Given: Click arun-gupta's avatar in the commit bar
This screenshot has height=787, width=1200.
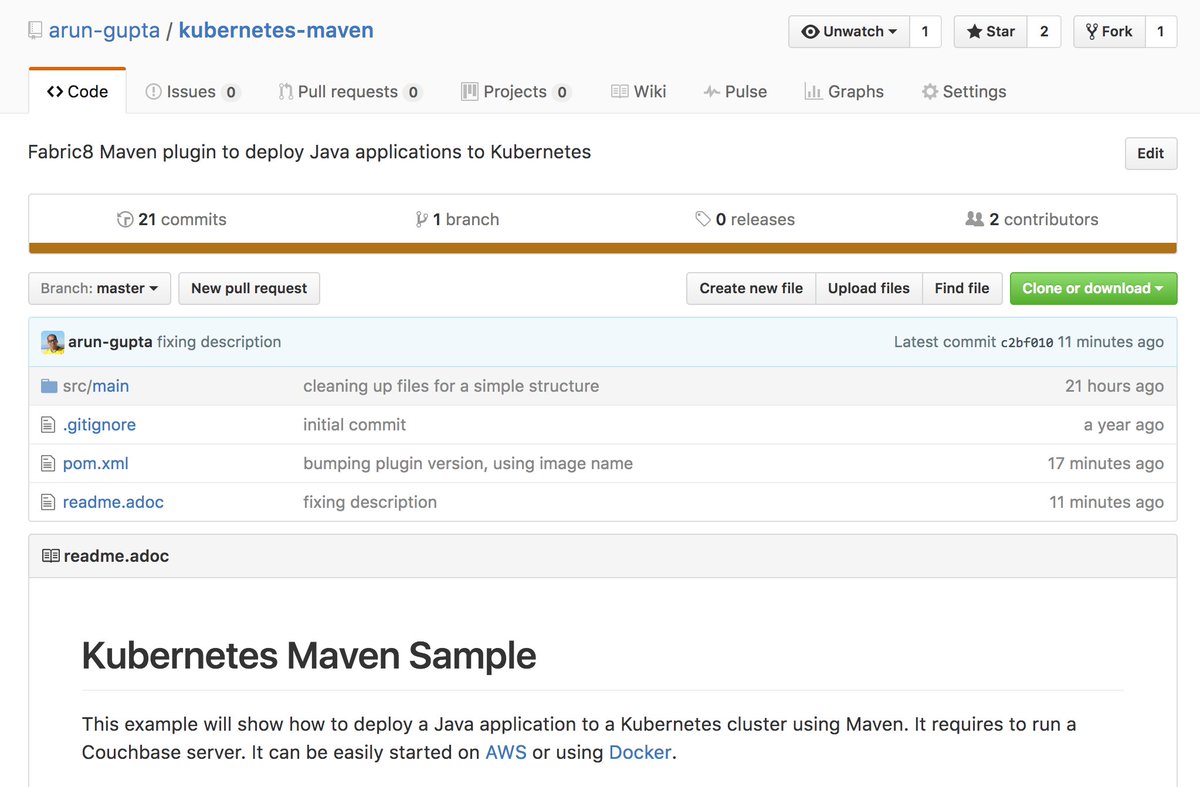Looking at the screenshot, I should pyautogui.click(x=53, y=342).
